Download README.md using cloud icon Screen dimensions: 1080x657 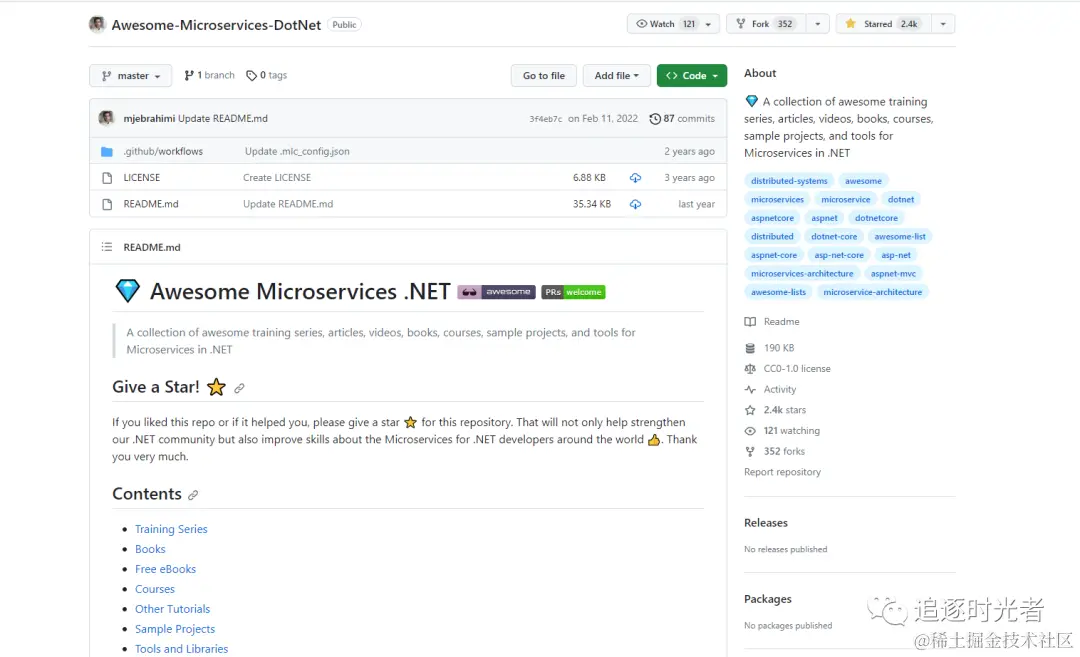635,204
